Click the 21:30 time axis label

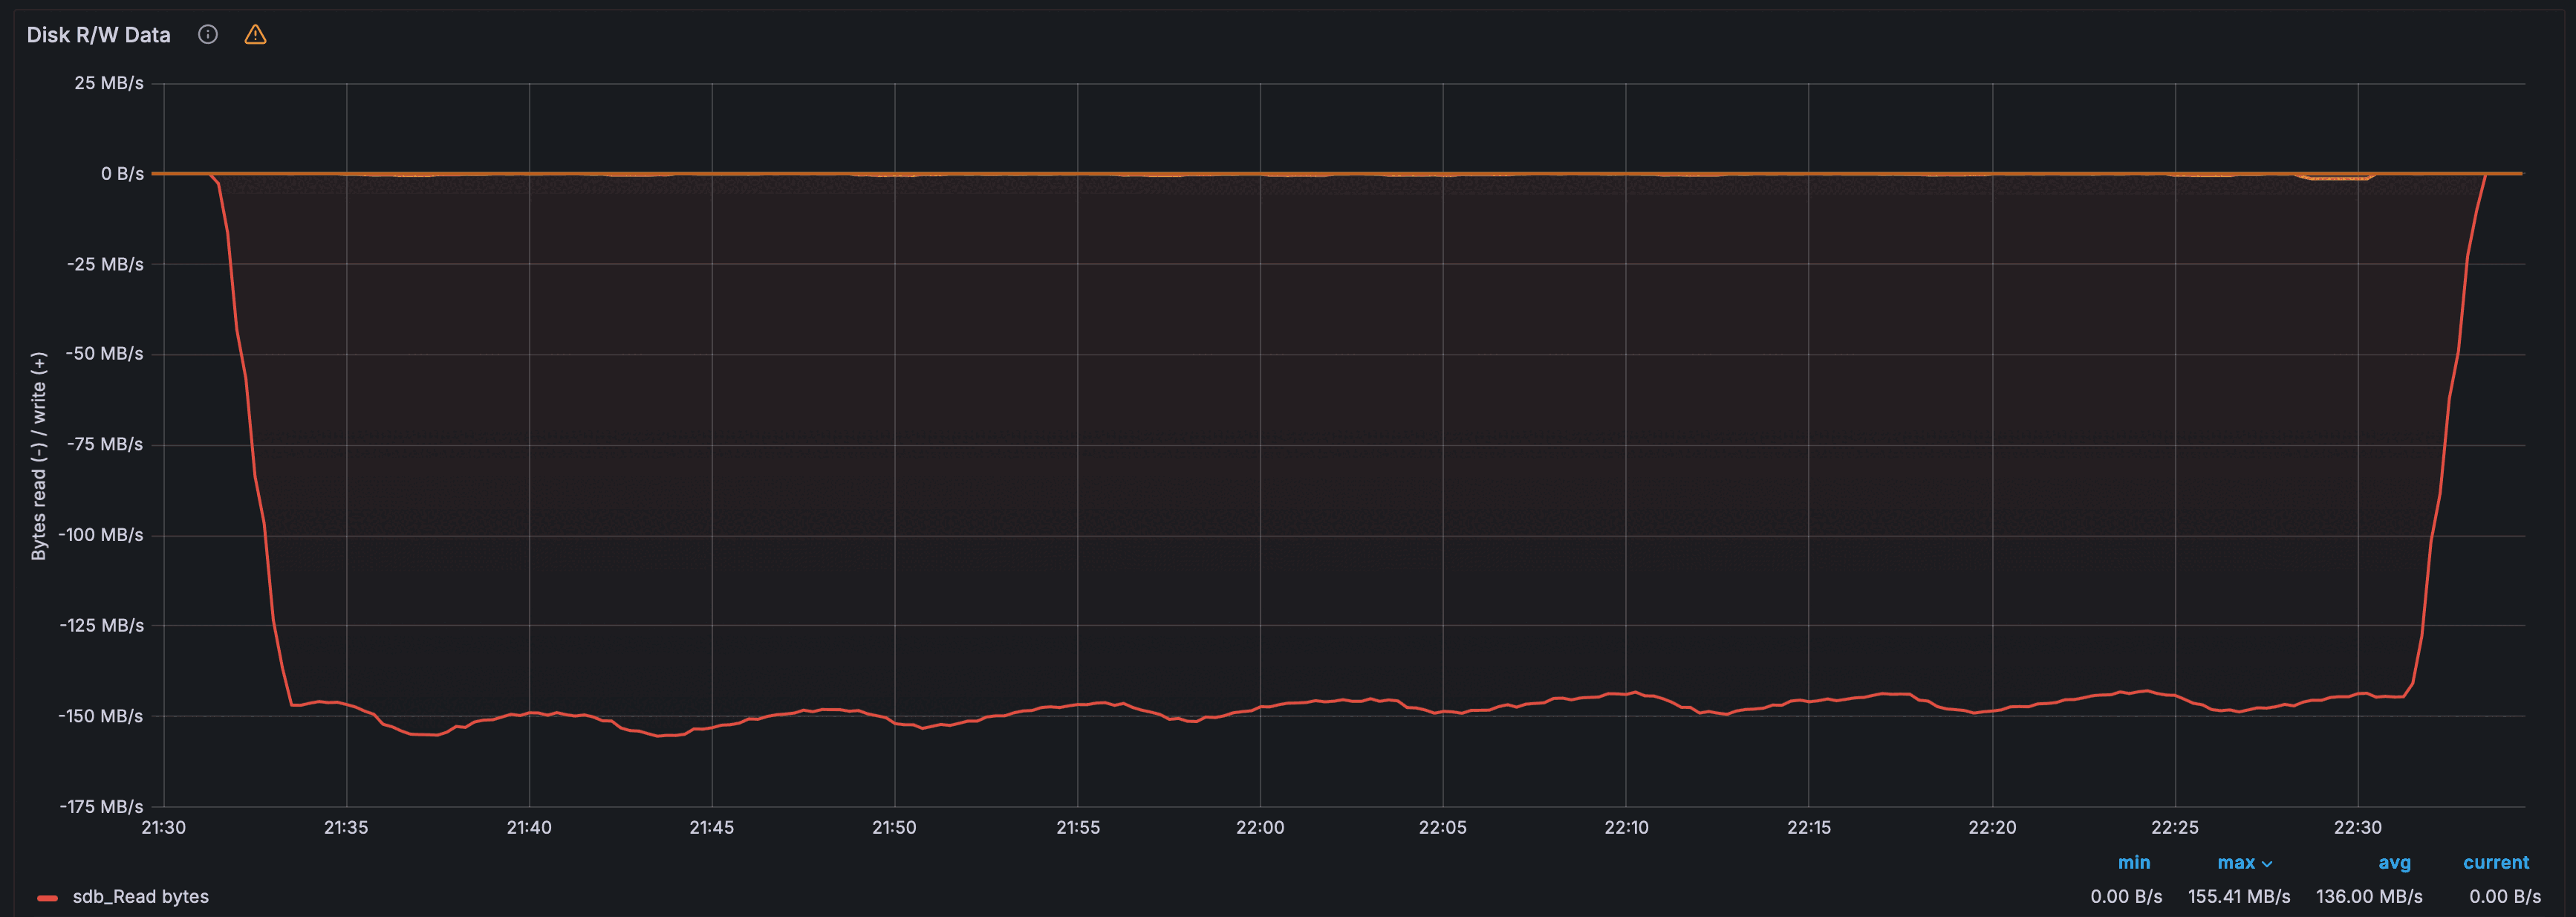[x=163, y=828]
